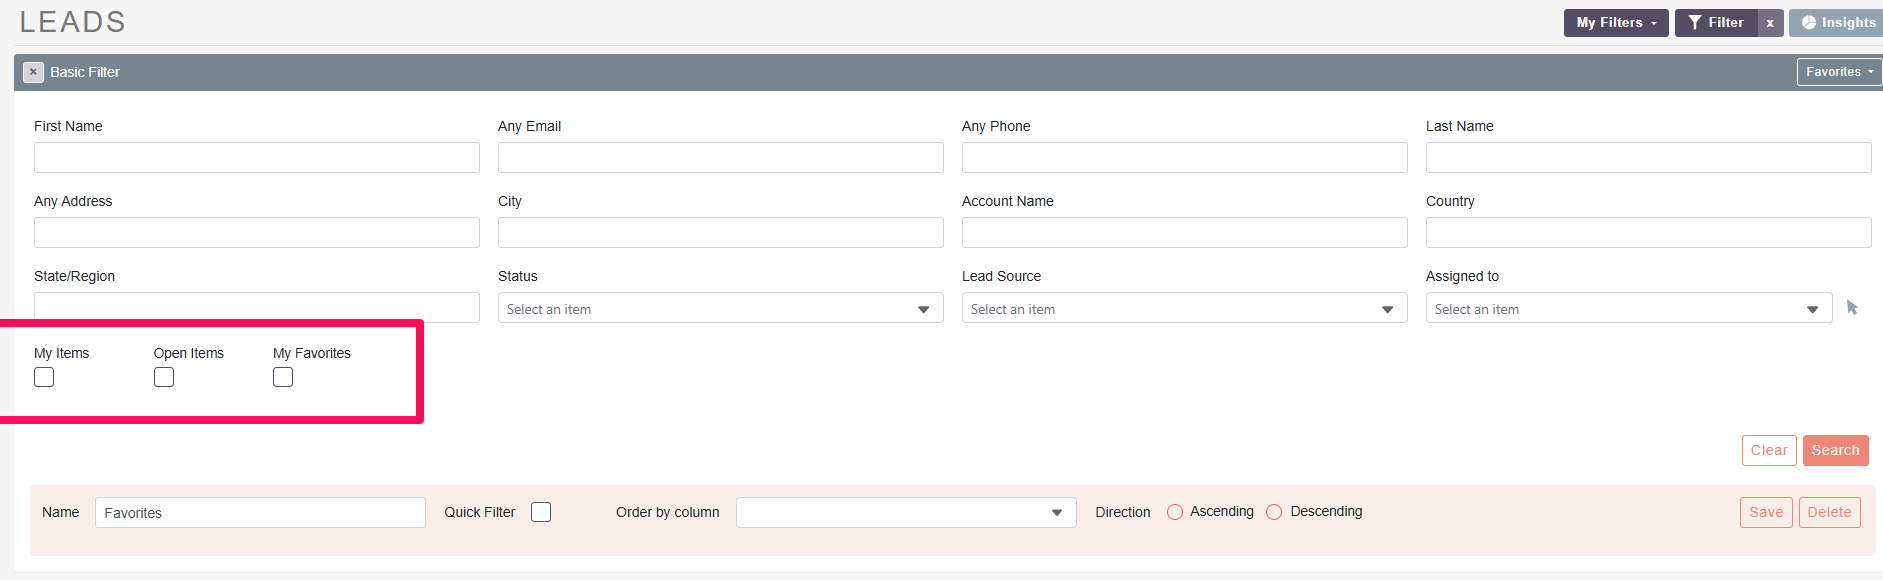Delete the saved filter
Screen dimensions: 1883x580
coord(1830,513)
